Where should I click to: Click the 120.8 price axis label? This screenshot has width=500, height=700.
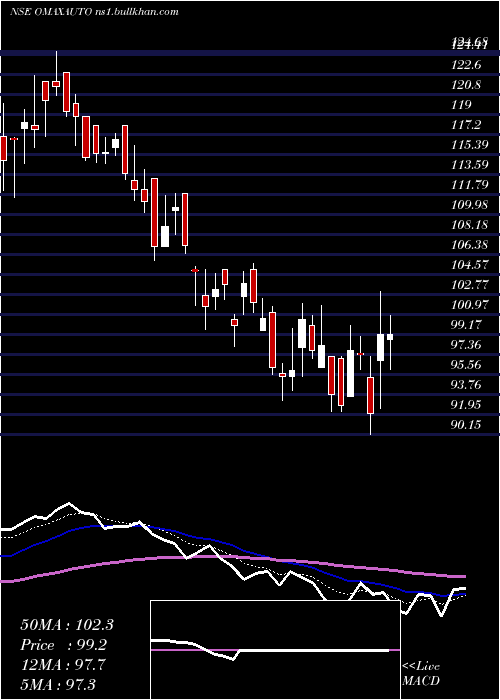466,85
